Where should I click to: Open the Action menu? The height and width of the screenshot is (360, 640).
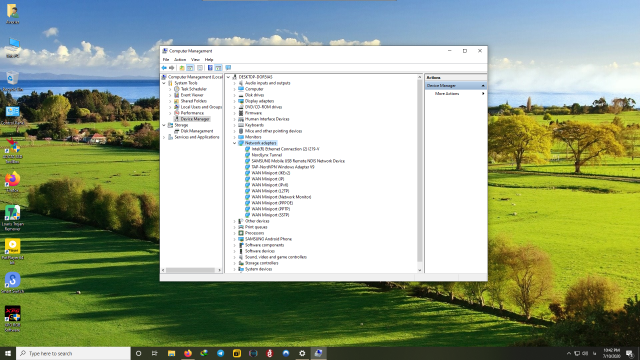(180, 60)
